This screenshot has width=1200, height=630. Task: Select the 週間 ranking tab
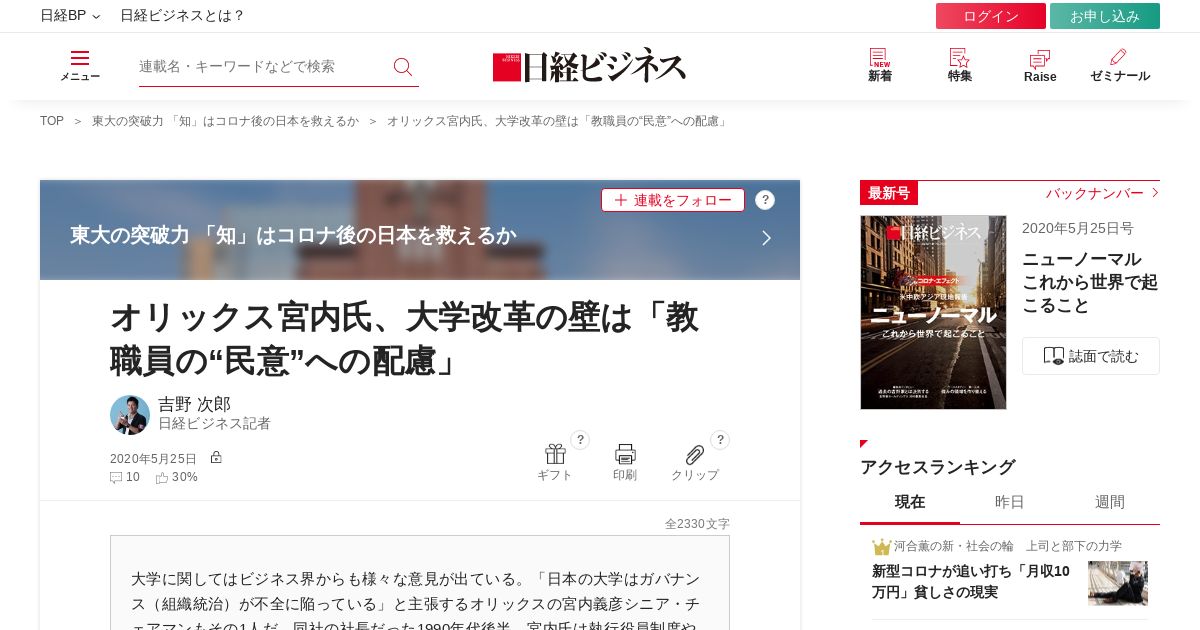click(1110, 502)
